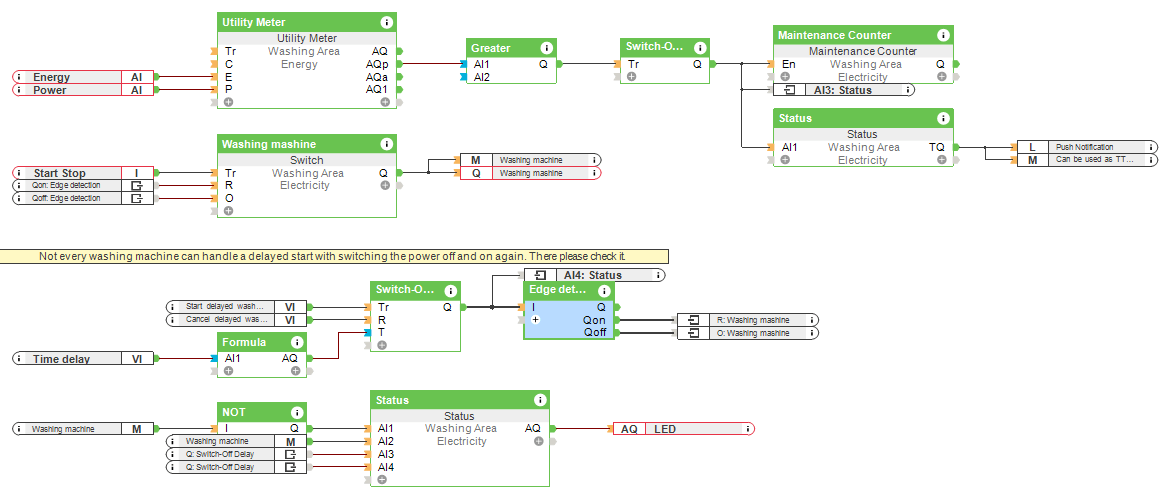Screen dimensions: 1166x498
Task: Click info icon on the Formula block
Action: [296, 342]
